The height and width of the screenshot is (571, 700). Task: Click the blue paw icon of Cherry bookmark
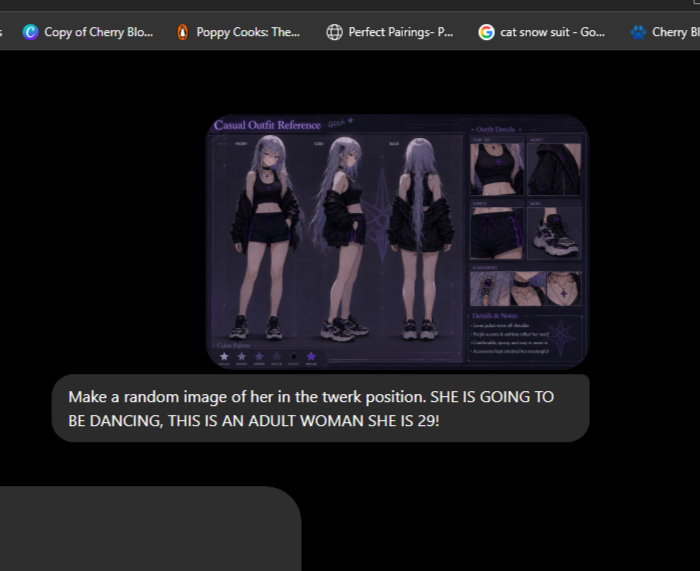click(x=638, y=32)
